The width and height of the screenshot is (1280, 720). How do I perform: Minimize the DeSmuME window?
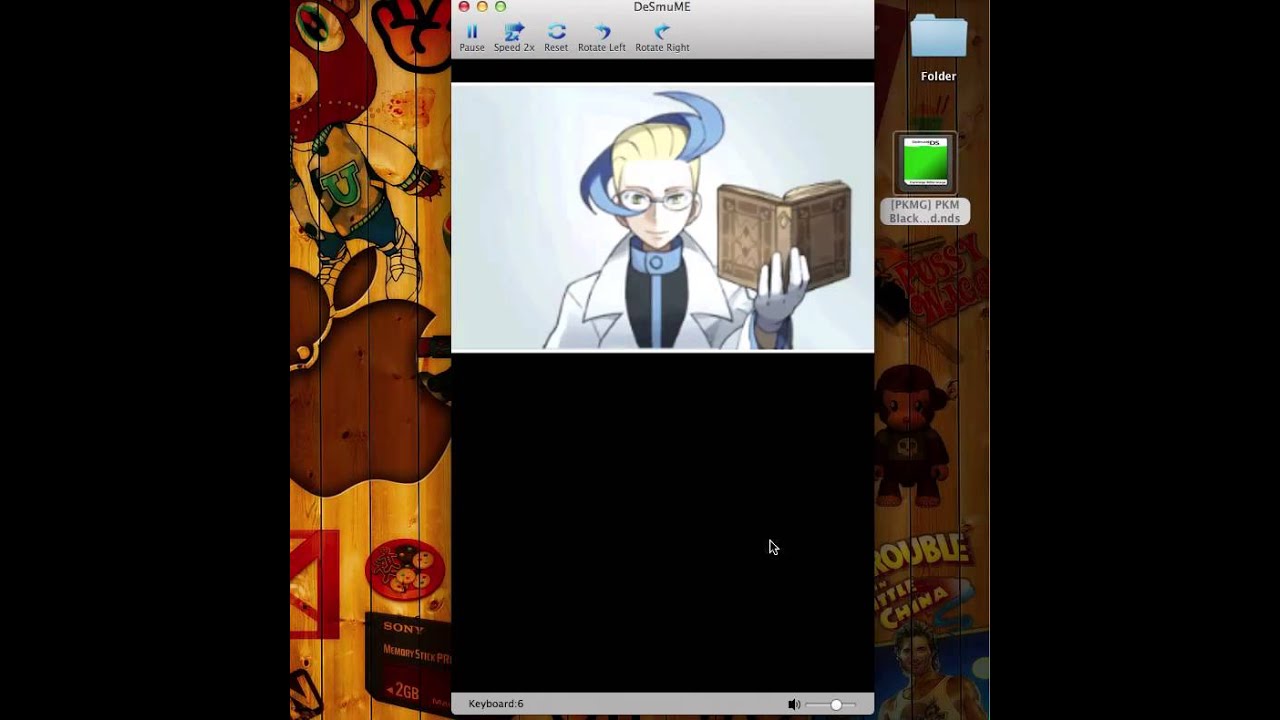(x=482, y=7)
